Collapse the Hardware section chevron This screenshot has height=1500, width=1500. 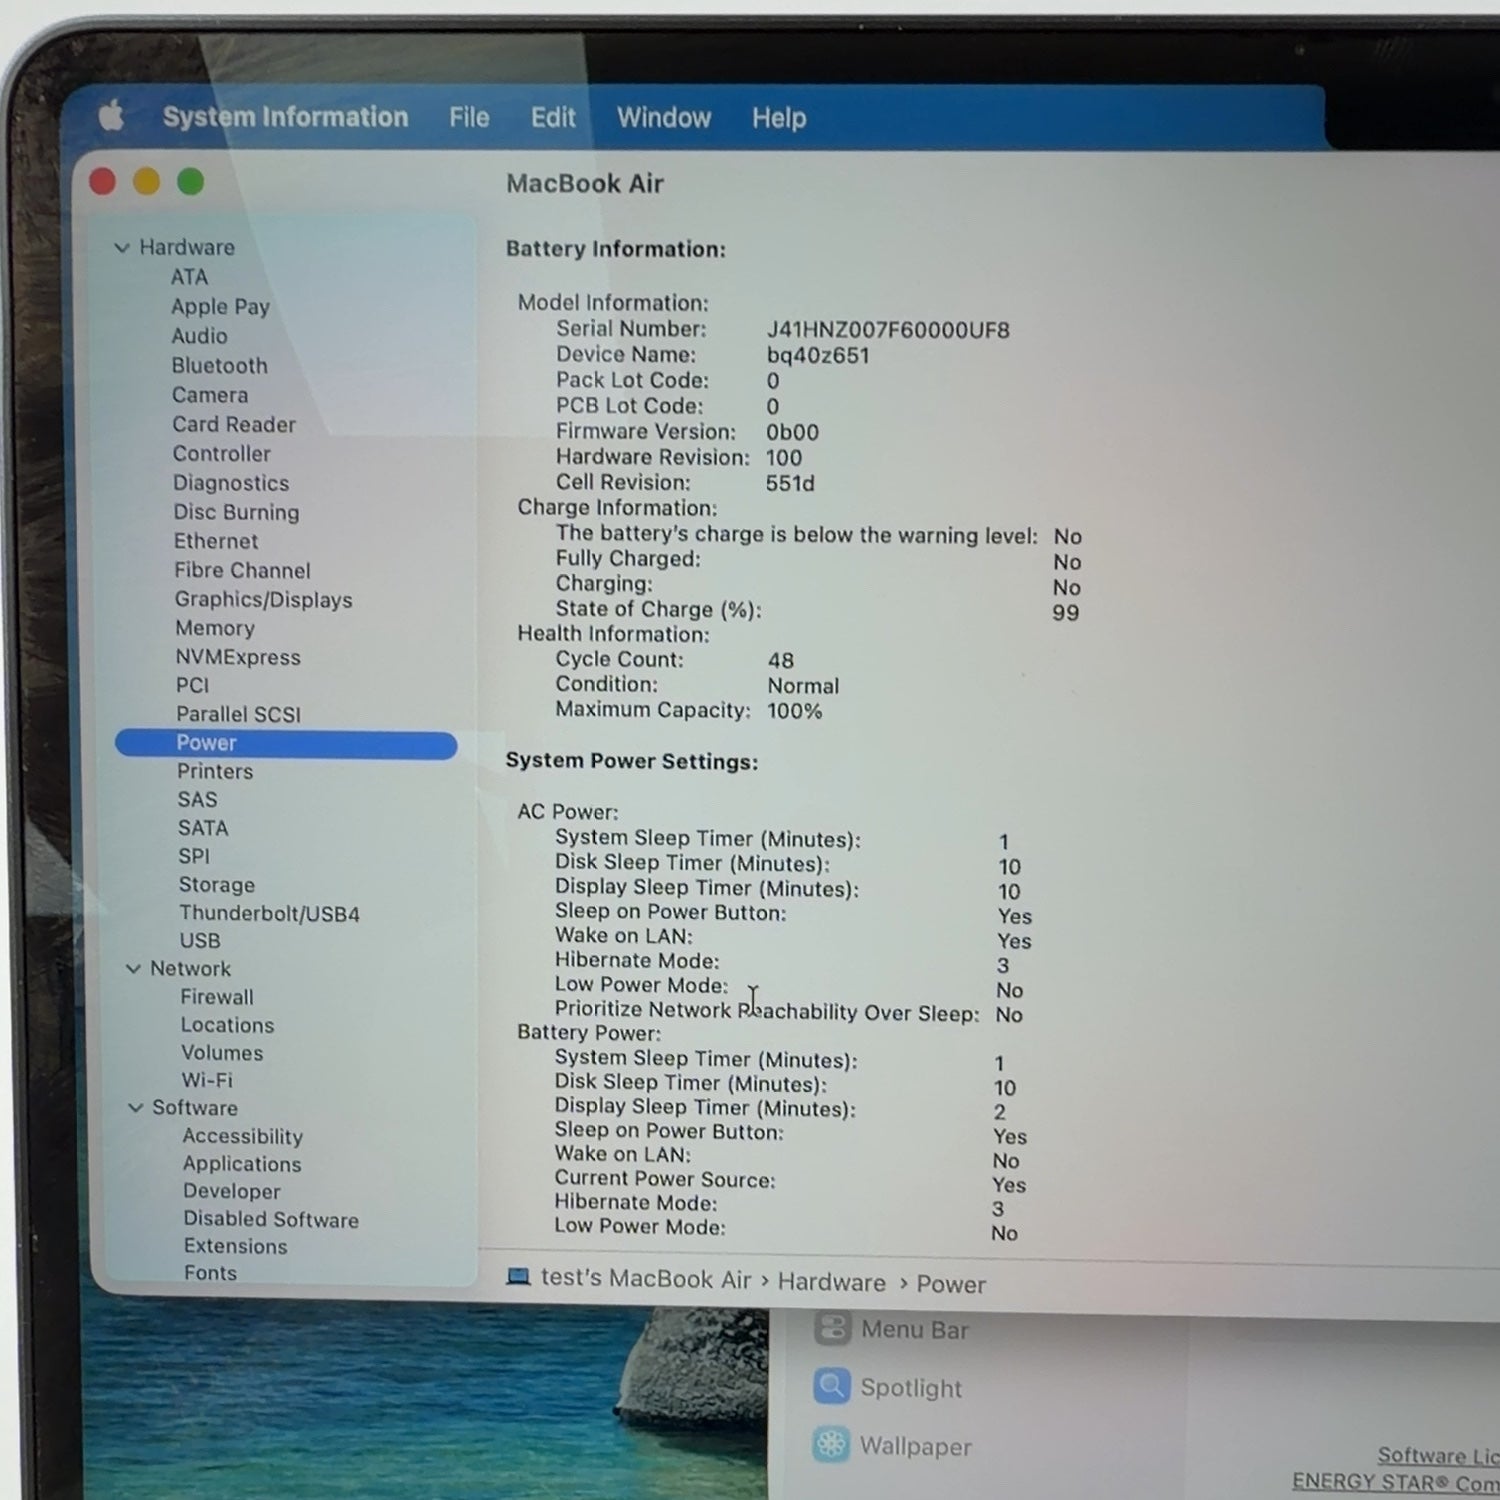tap(122, 247)
